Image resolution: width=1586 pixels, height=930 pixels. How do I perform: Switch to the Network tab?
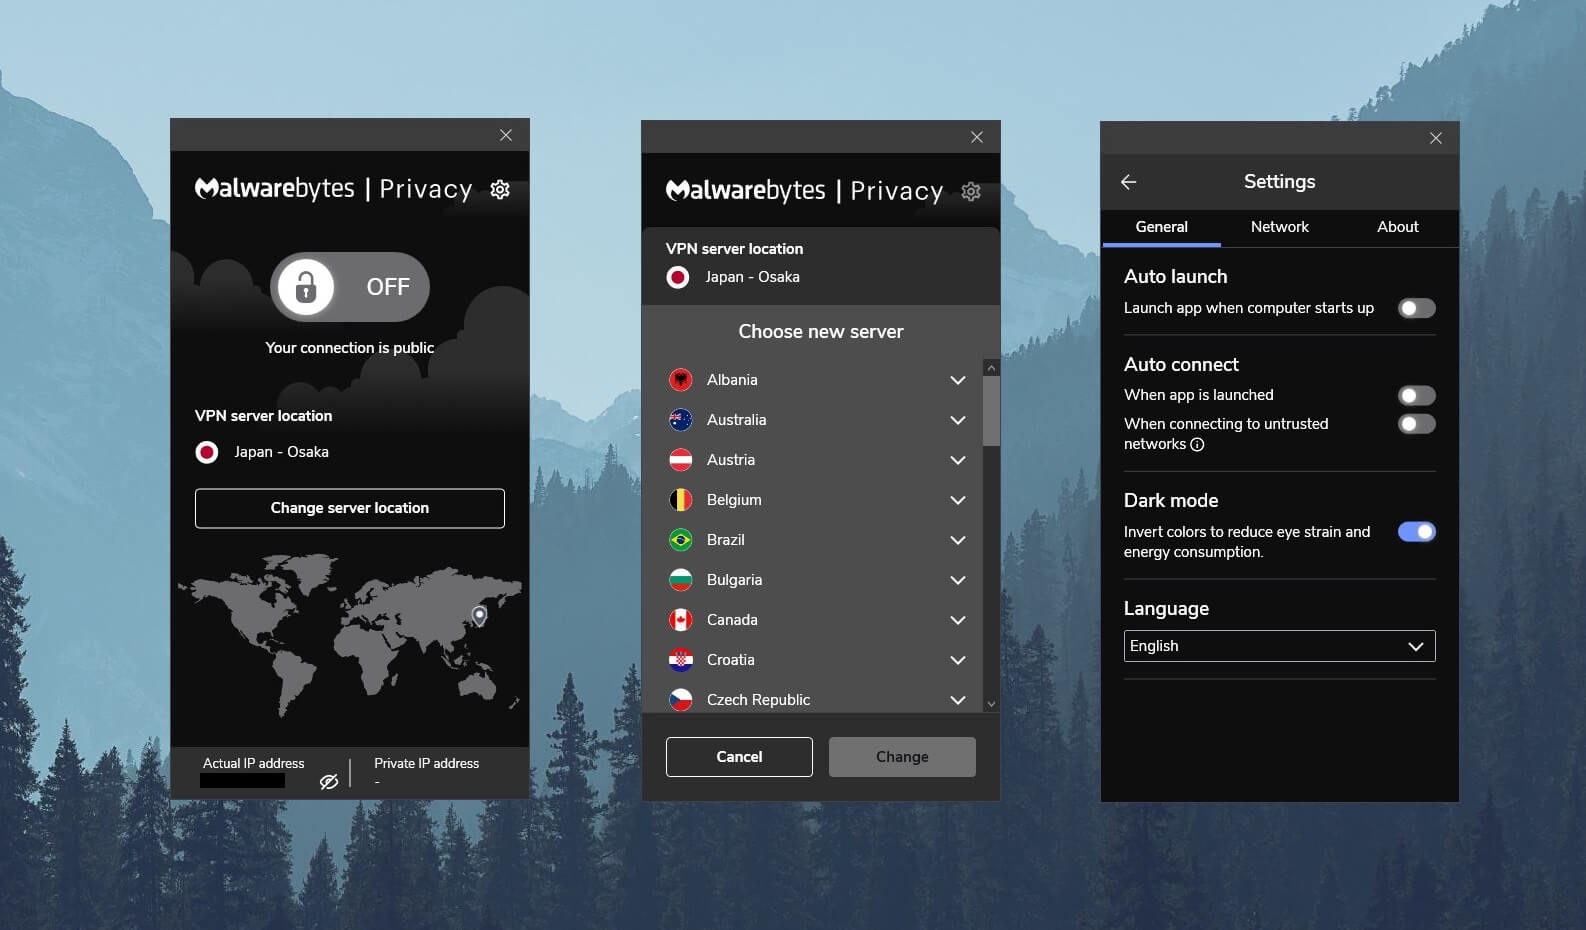[x=1279, y=227]
